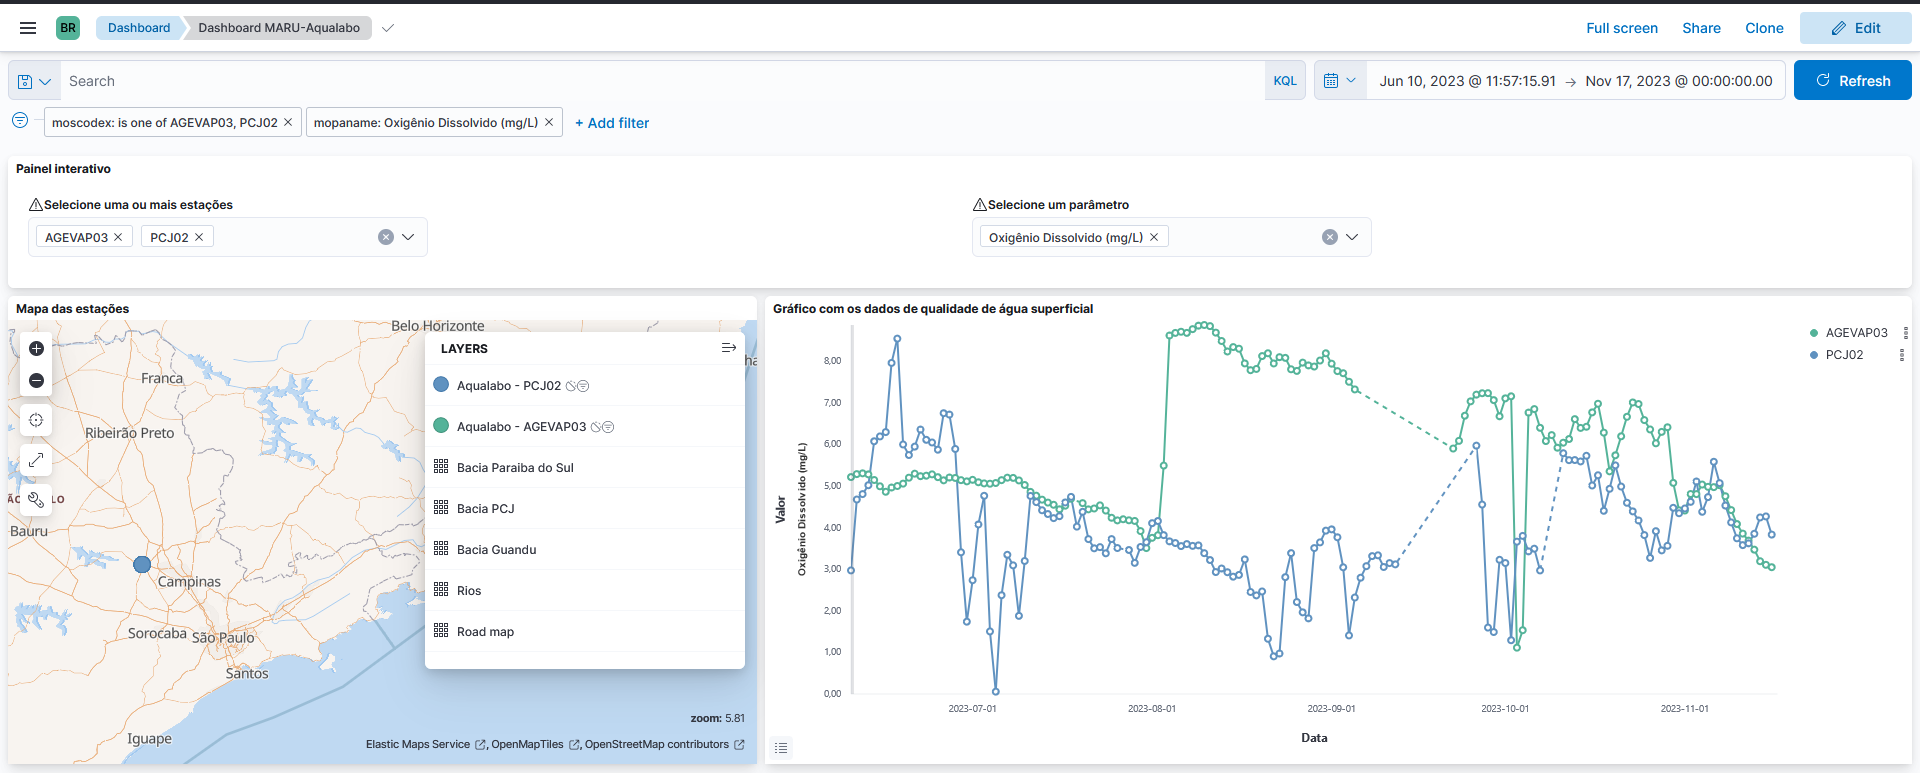Open the date quick menu calendar dropdown
The width and height of the screenshot is (1920, 773).
pos(1339,81)
